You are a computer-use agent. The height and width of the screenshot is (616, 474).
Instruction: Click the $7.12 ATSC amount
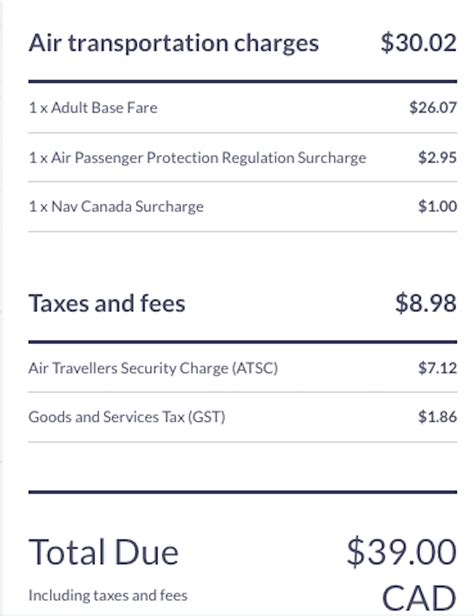[x=437, y=368]
